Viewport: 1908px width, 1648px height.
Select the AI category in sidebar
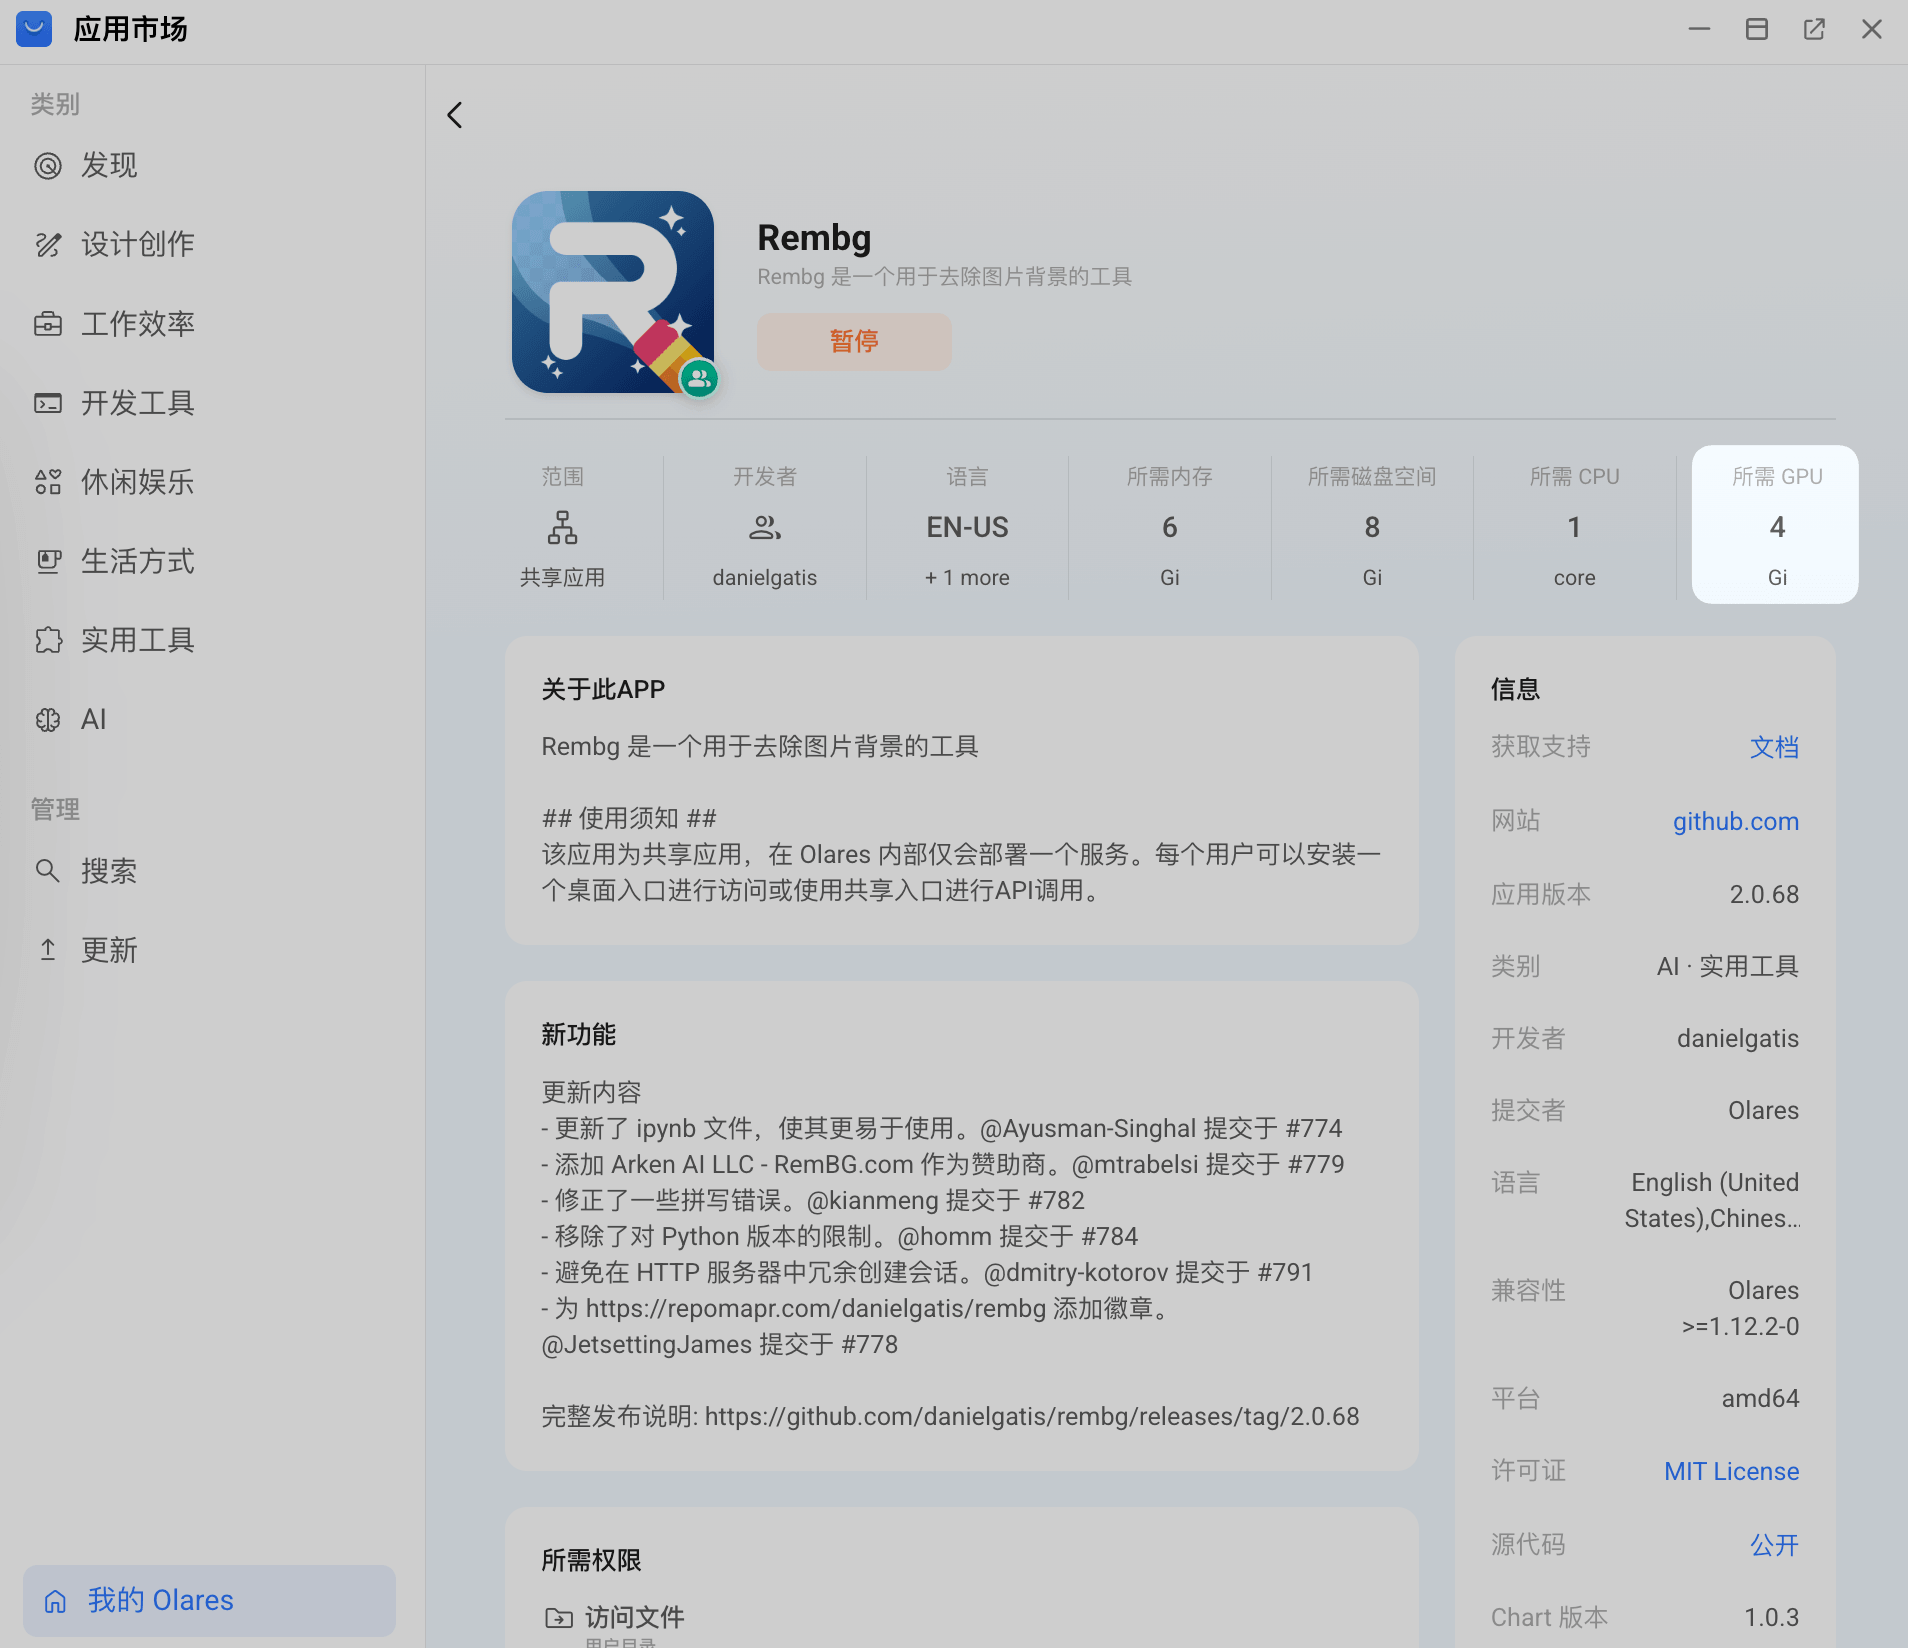(x=93, y=718)
